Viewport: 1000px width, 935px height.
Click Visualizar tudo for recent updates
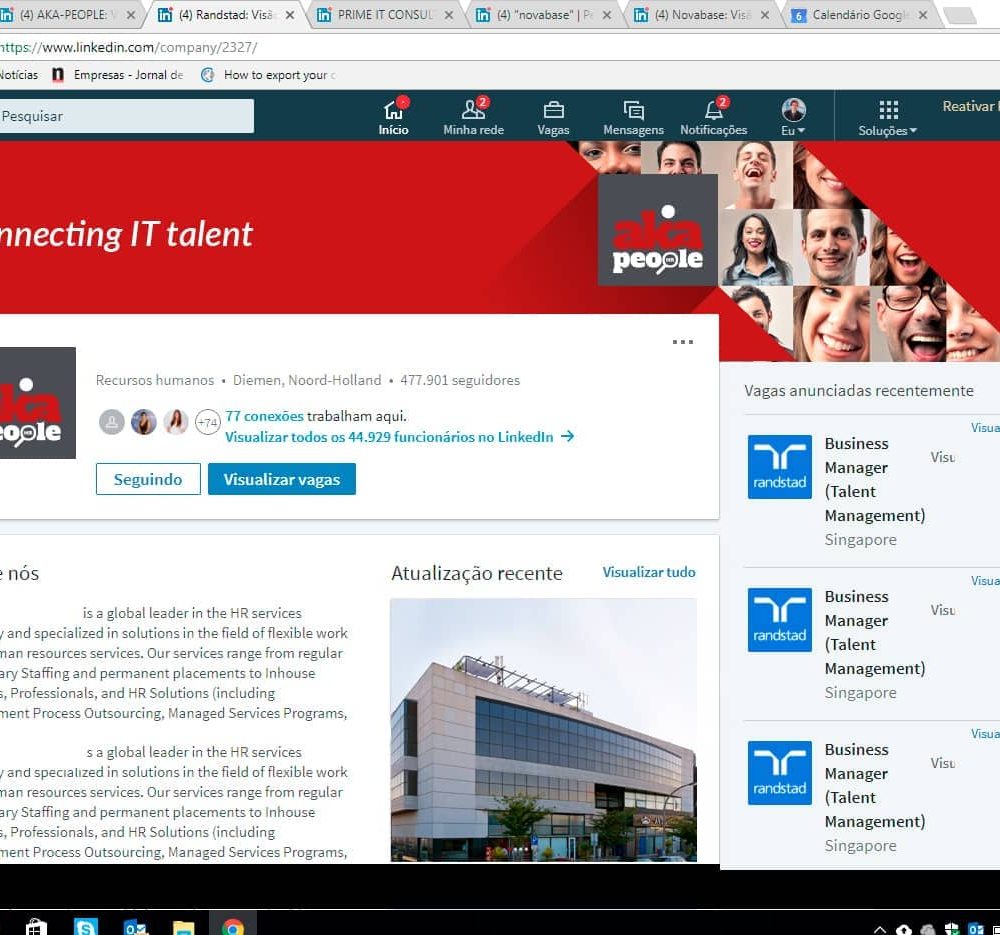tap(649, 572)
